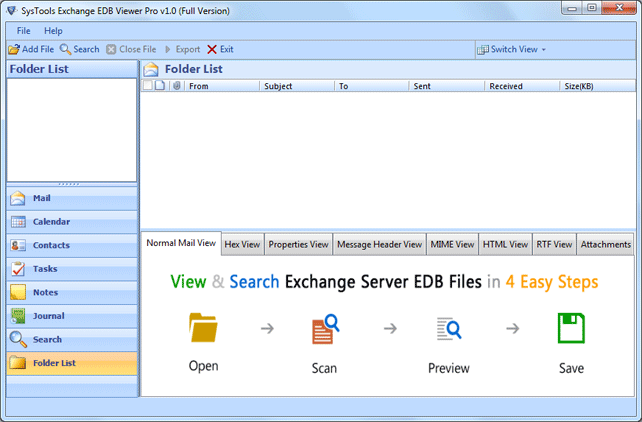Click the Add File label in toolbar

[38, 49]
